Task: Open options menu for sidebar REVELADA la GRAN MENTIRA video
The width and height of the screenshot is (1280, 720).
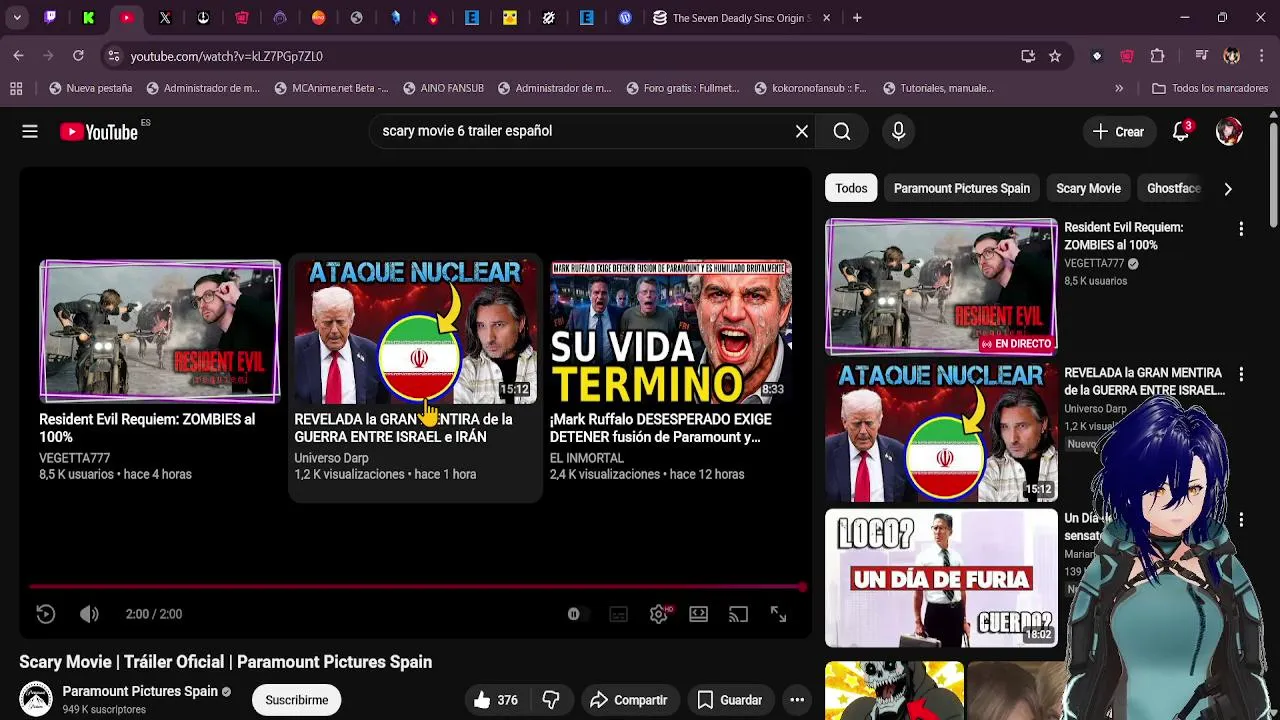Action: [x=1241, y=374]
